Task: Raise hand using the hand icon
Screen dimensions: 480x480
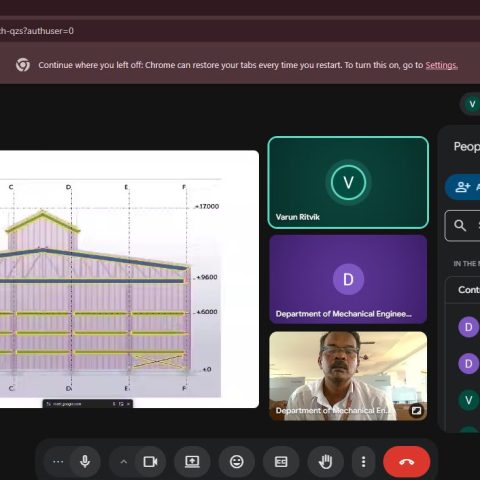Action: 325,462
